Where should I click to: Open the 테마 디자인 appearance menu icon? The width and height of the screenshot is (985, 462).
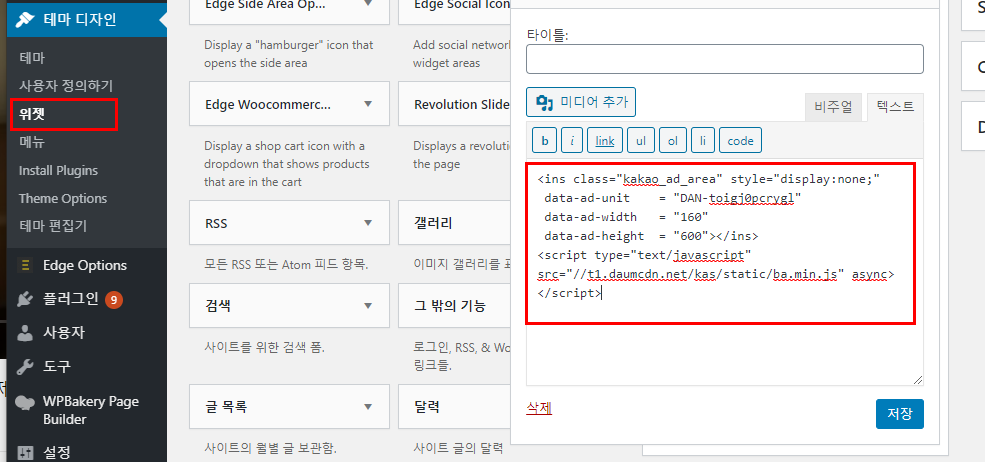(25, 19)
